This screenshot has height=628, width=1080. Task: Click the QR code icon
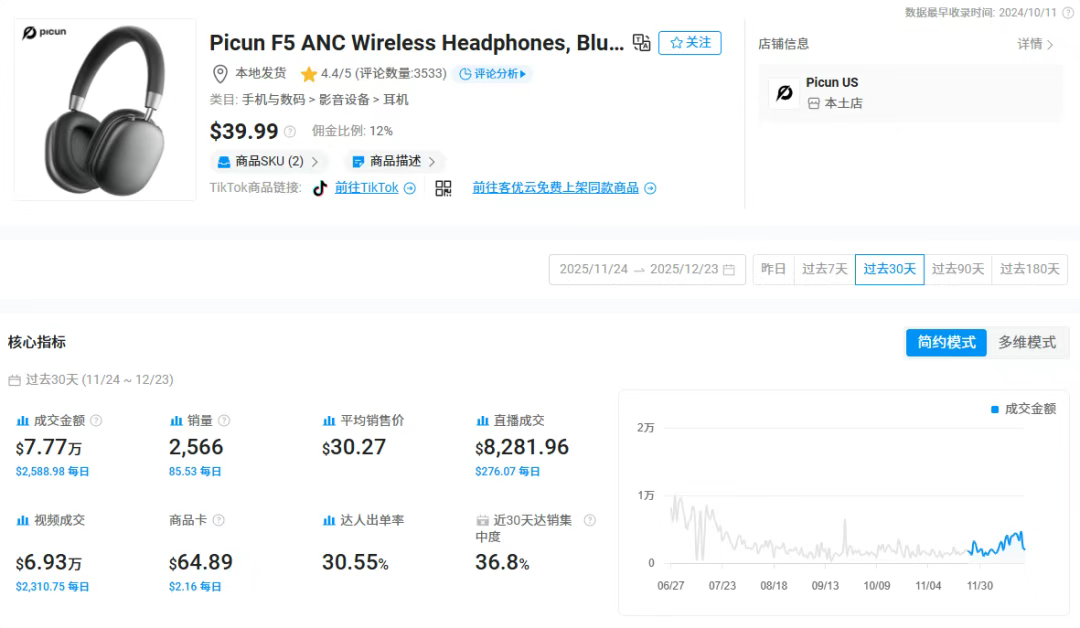(x=443, y=188)
